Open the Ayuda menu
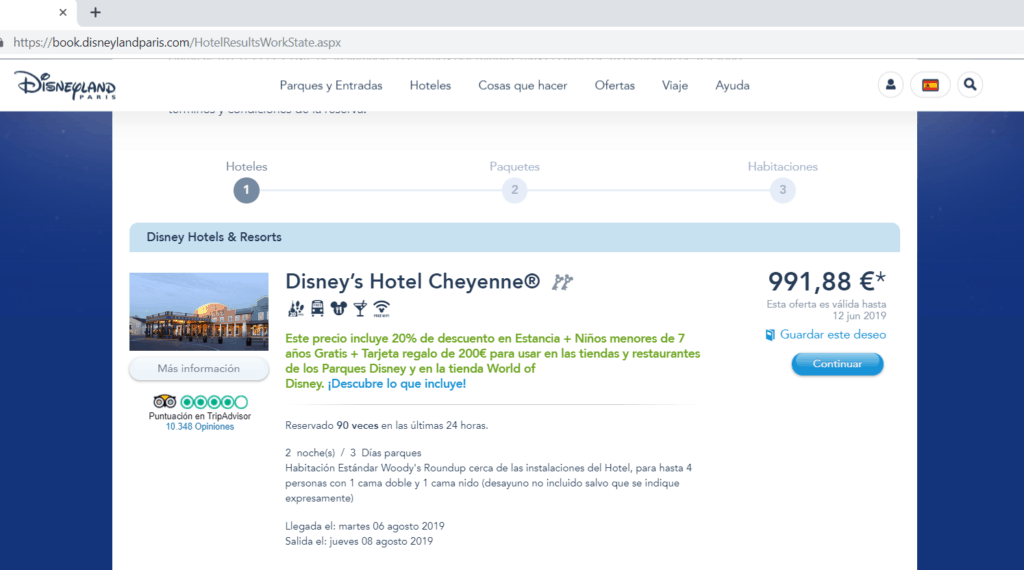 [732, 86]
